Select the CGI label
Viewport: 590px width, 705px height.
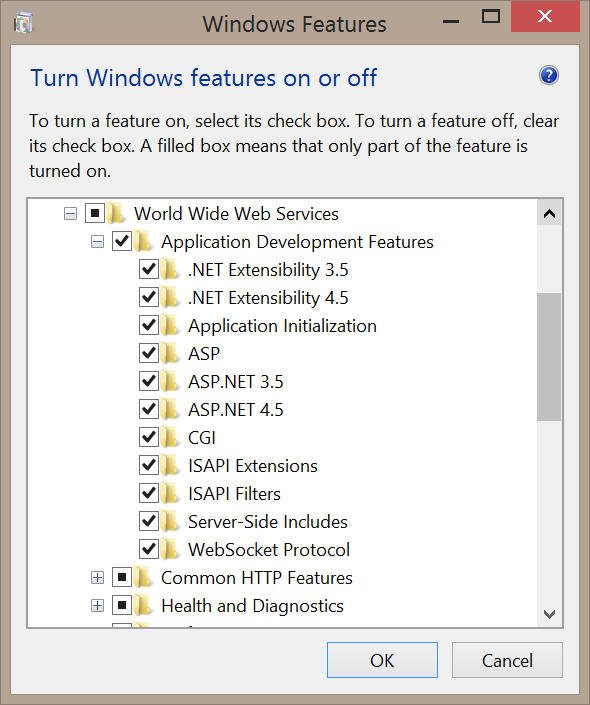point(202,437)
